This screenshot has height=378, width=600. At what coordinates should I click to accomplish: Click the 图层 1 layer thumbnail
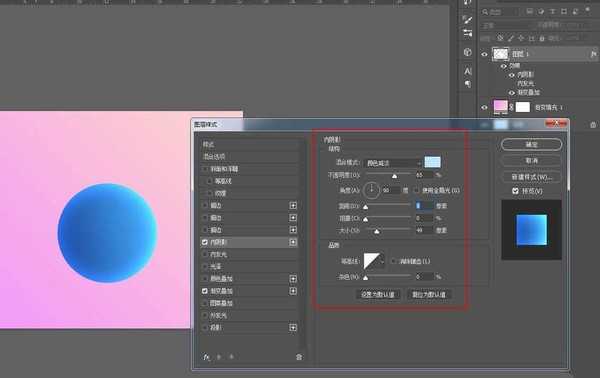point(501,54)
